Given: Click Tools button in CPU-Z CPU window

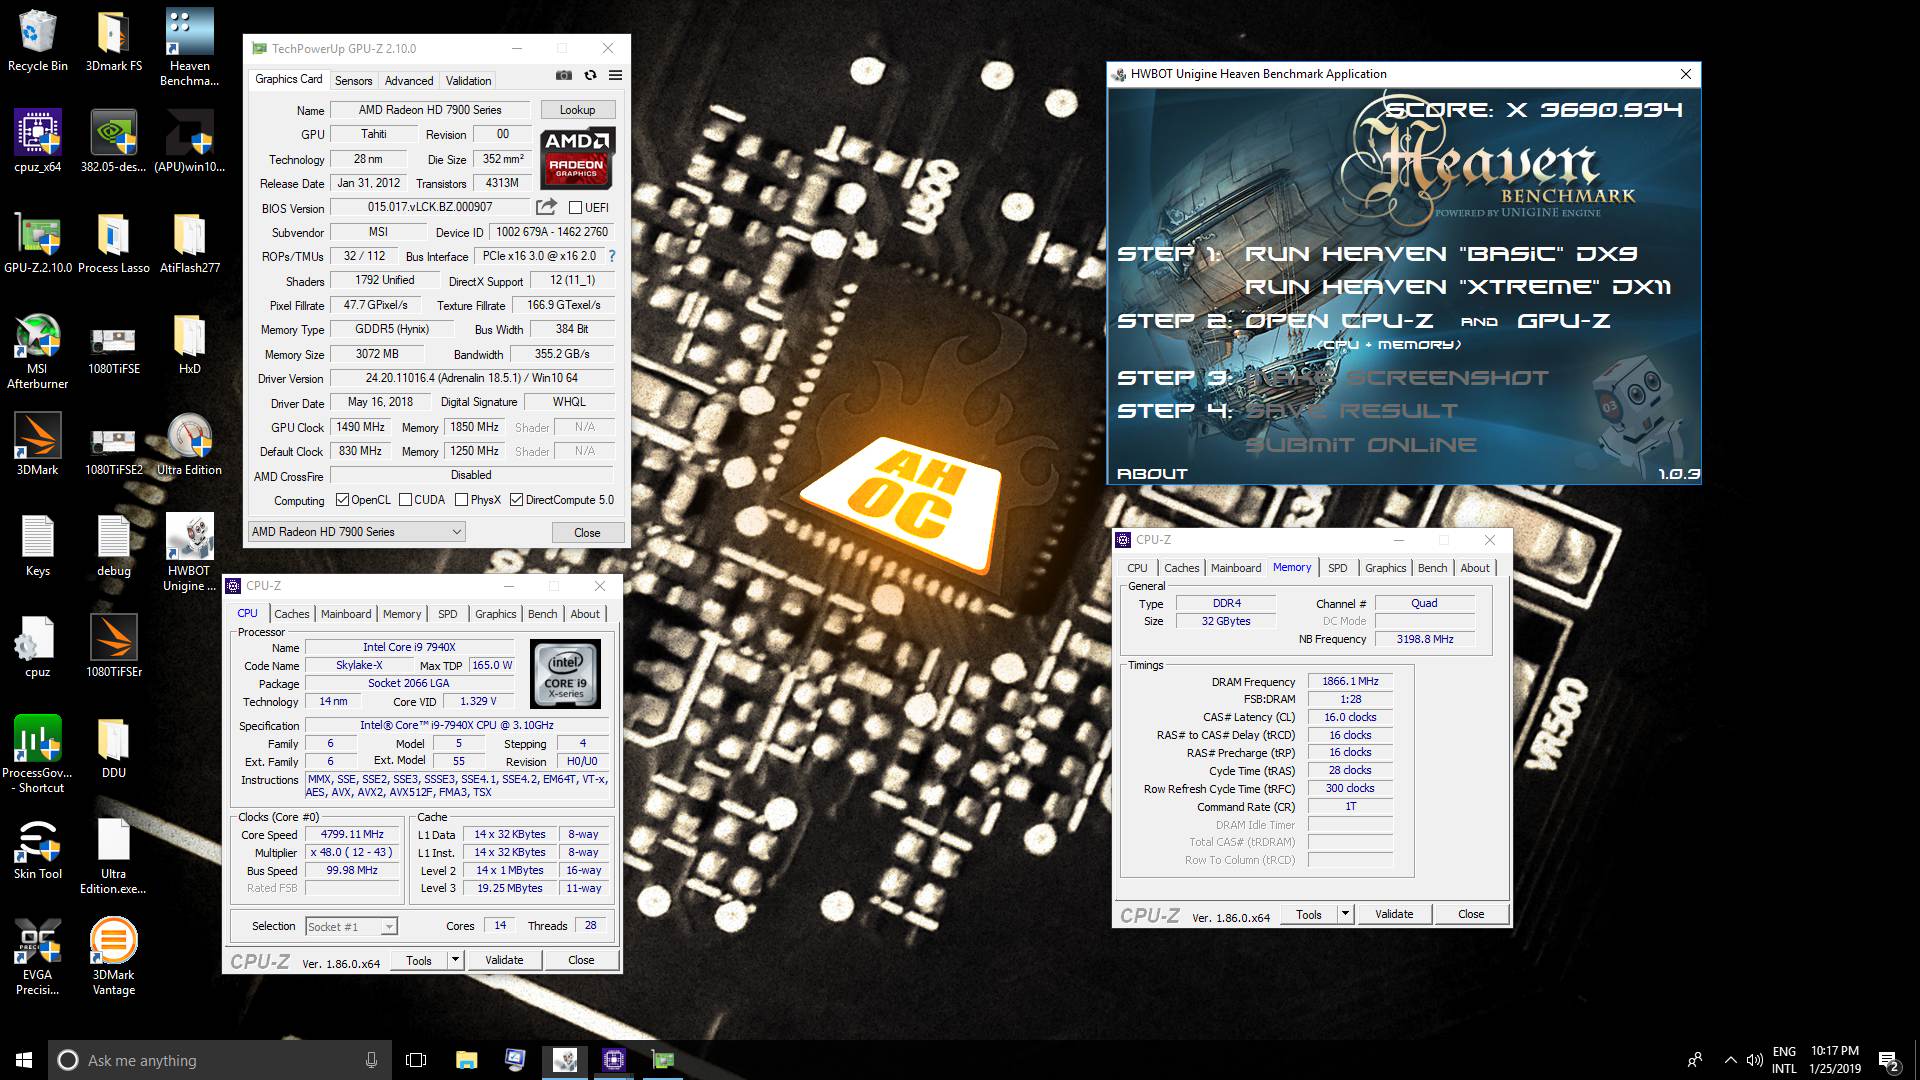Looking at the screenshot, I should pos(419,960).
